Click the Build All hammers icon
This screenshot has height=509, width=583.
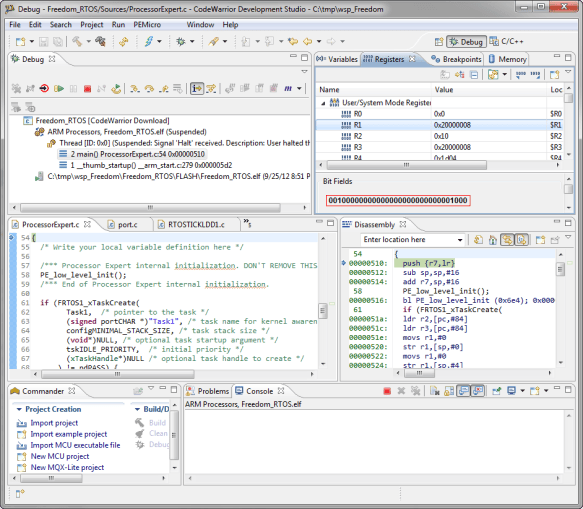100,41
